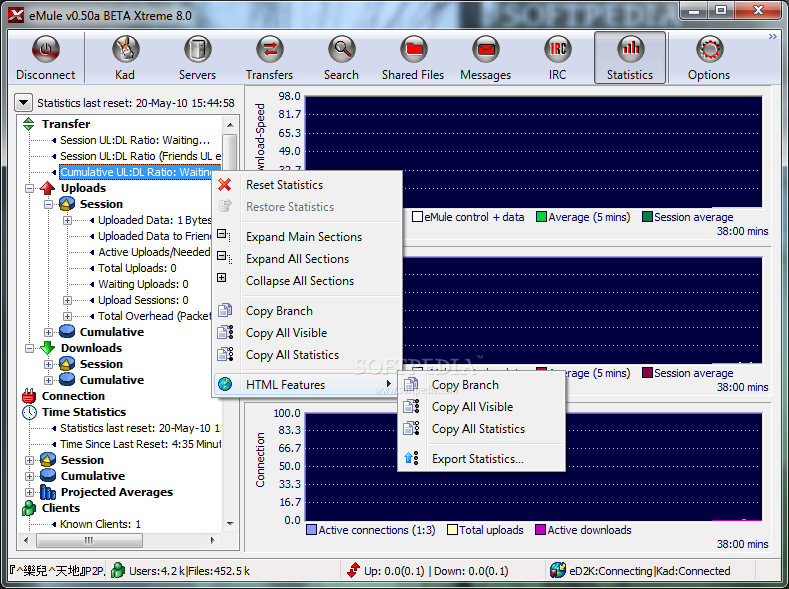Open the Options gear icon
This screenshot has height=589, width=789.
709,49
